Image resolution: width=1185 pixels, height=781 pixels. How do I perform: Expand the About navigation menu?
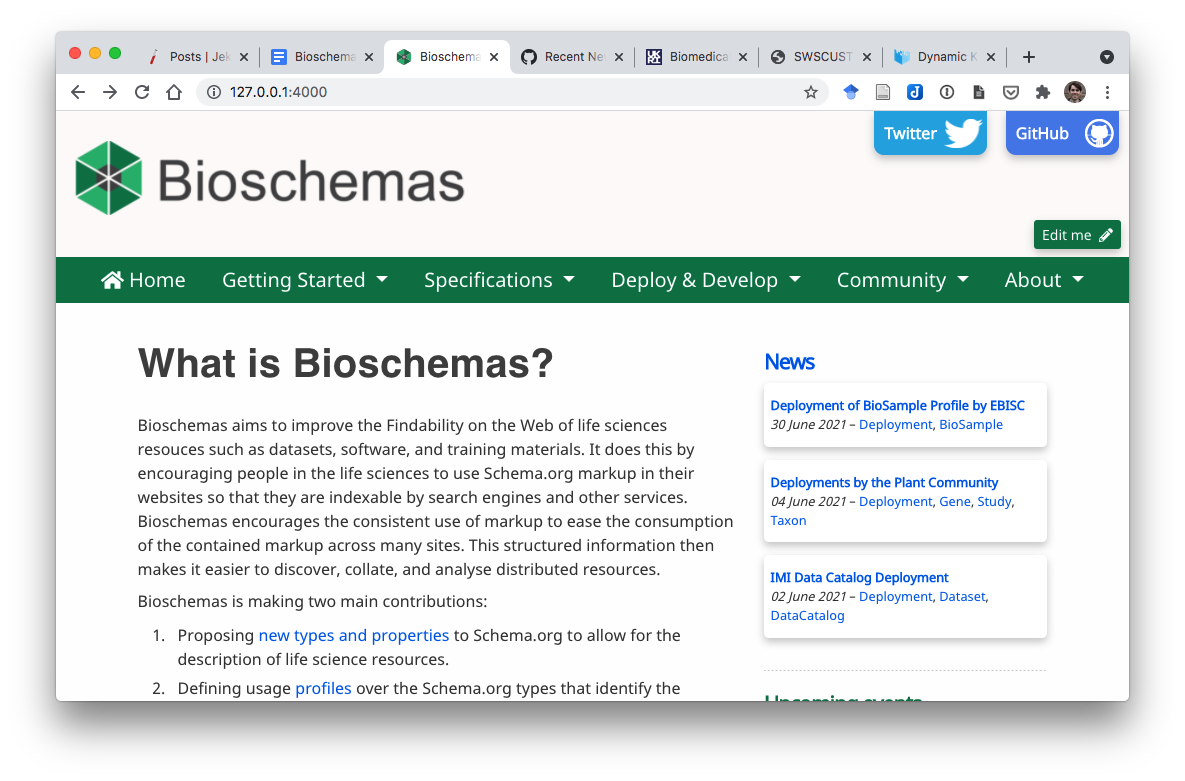1043,280
